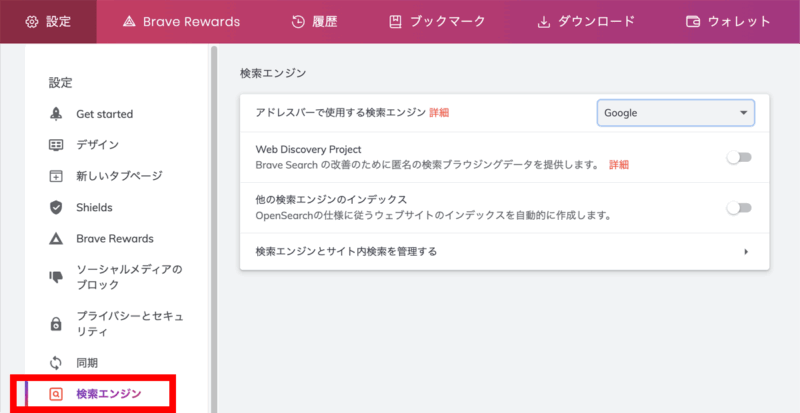Click the 新しいタブページ icon in sidebar

(57, 176)
